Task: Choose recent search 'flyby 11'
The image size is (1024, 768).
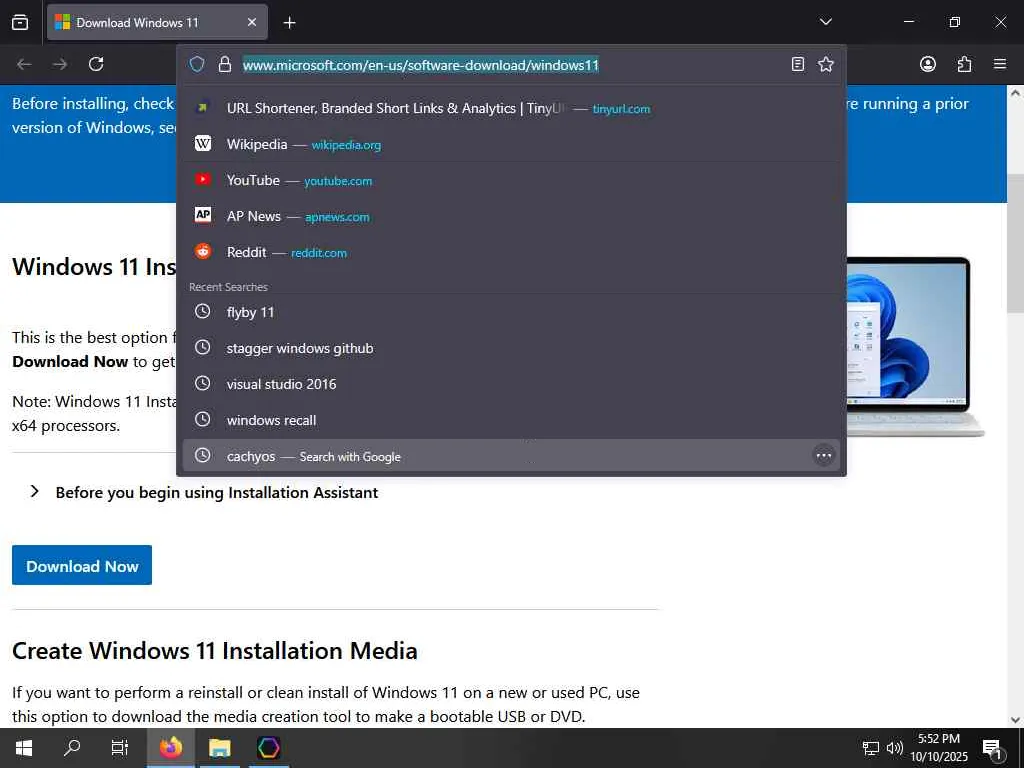Action: pyautogui.click(x=511, y=312)
